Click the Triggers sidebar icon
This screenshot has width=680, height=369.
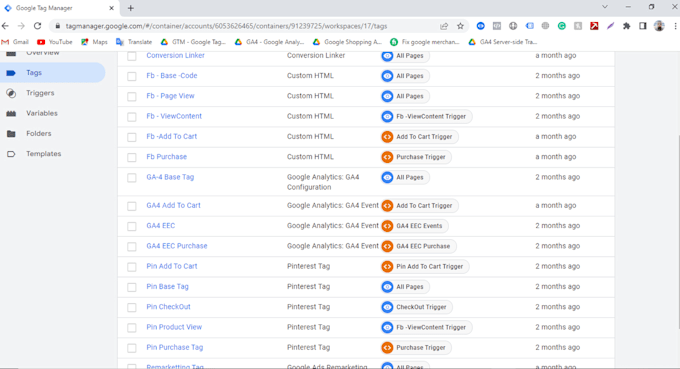point(11,93)
